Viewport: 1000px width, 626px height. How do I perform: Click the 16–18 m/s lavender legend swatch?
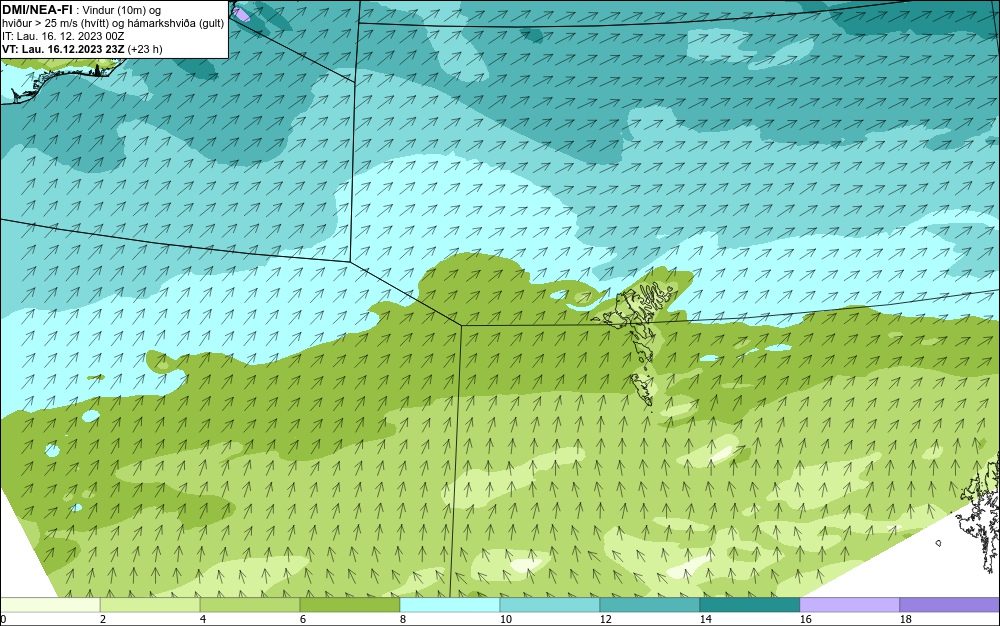tap(849, 604)
